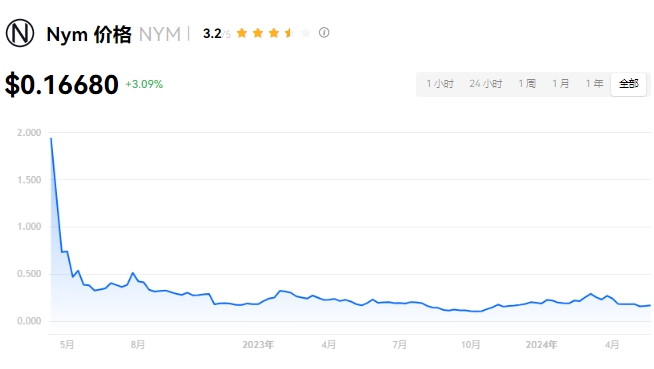Screen dimensions: 654x369
Task: Open the rating info icon
Action: pos(324,33)
